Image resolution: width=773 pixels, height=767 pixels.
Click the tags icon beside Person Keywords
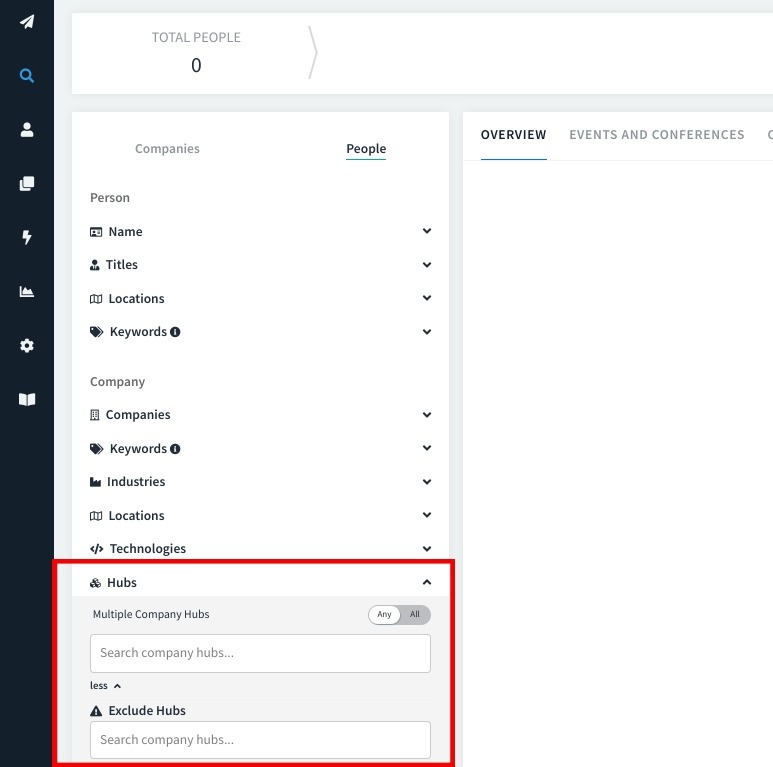click(x=97, y=332)
